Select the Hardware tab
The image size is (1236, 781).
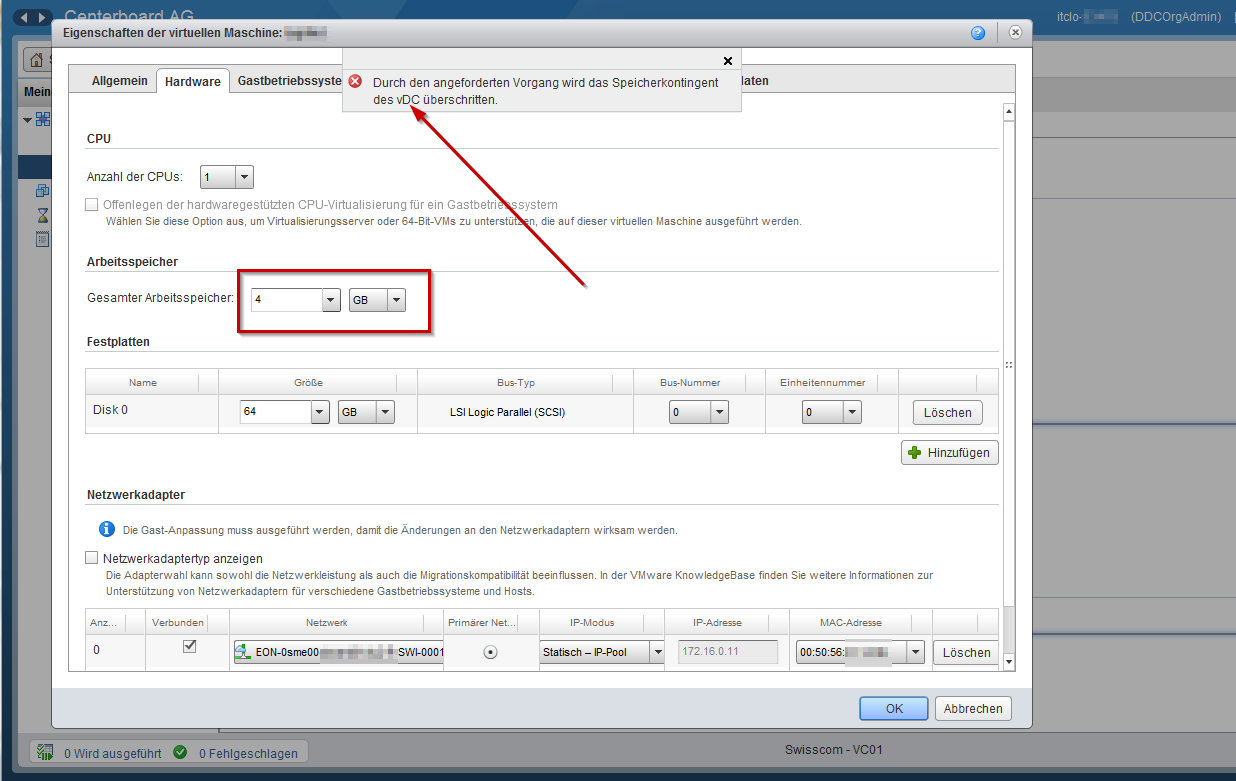(x=193, y=82)
